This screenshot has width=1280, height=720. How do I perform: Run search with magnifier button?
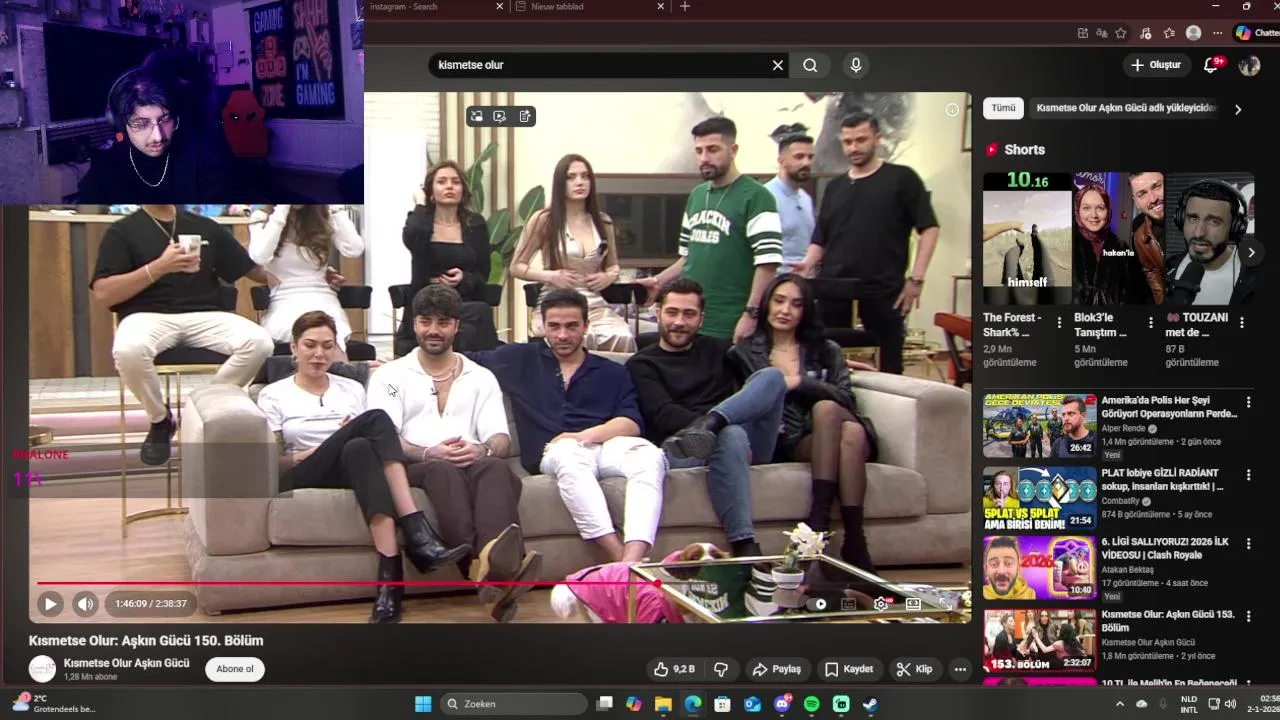pos(810,65)
